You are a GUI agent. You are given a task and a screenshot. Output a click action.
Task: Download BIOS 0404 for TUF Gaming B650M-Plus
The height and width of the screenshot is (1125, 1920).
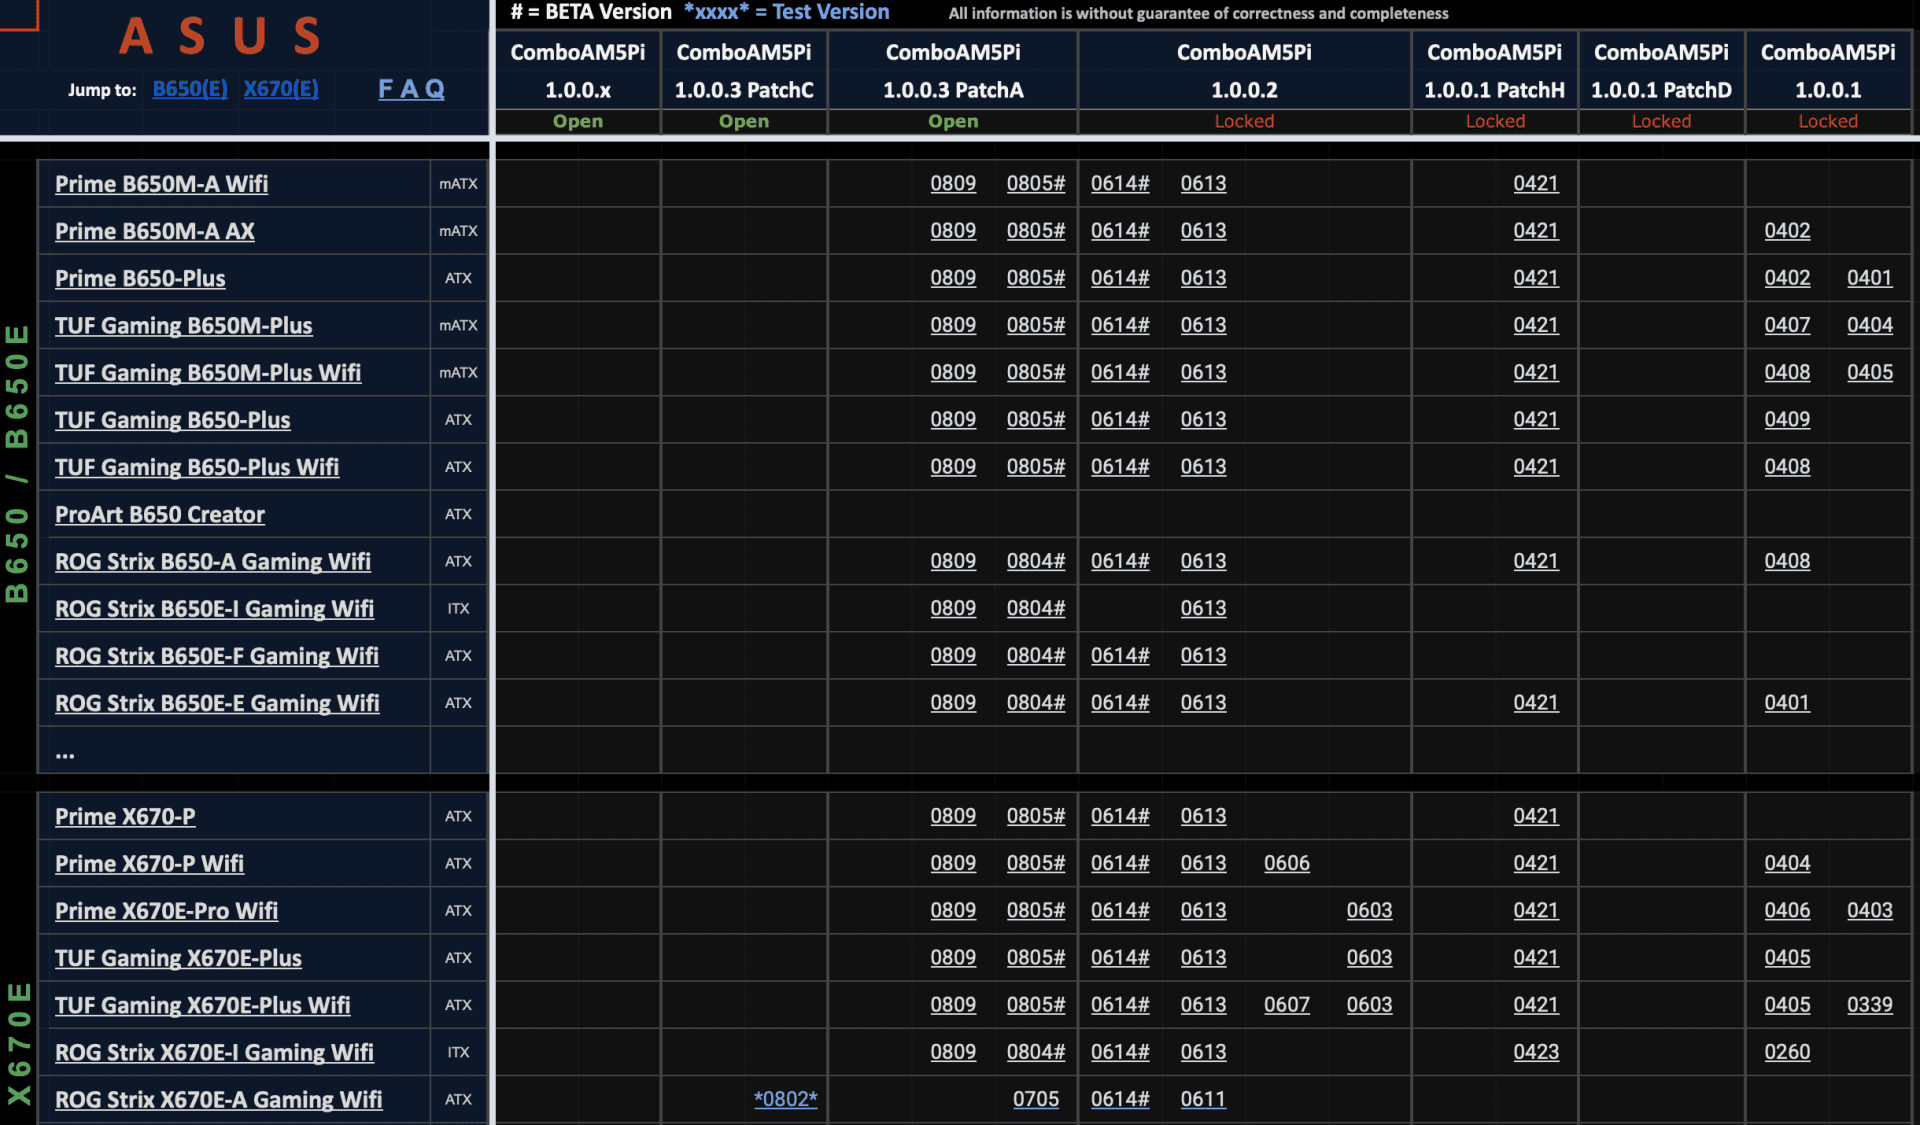coord(1870,325)
